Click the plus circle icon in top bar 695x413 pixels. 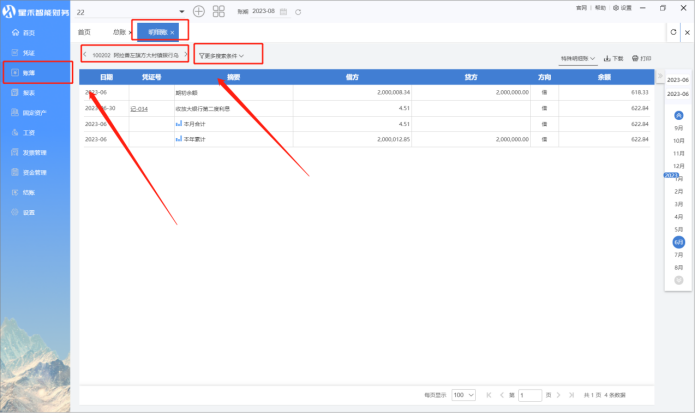click(x=198, y=11)
